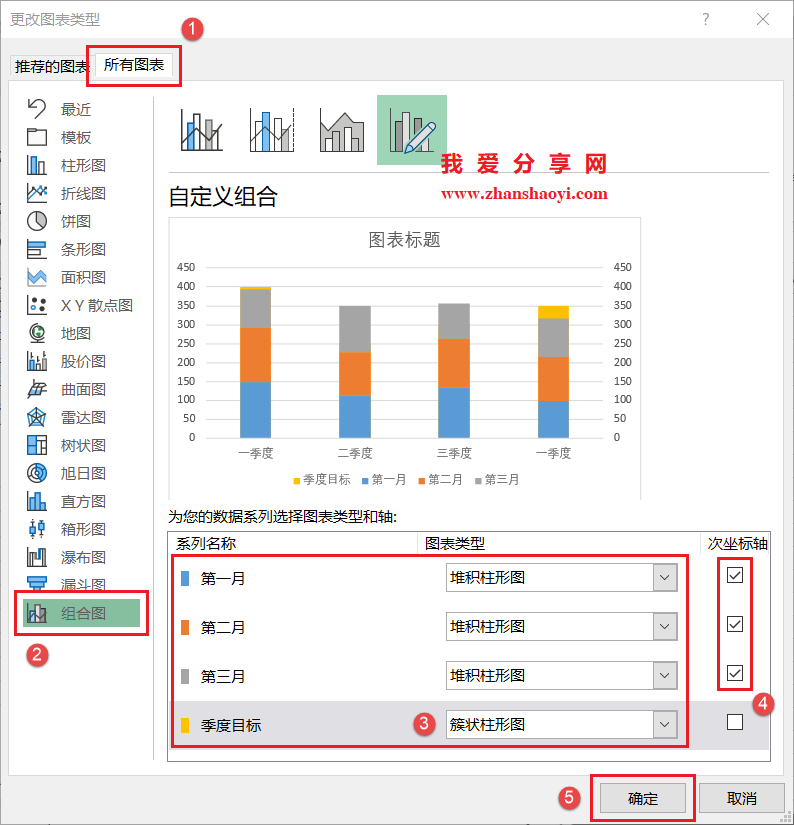Pick the custom combination subtype icon

coord(412,130)
